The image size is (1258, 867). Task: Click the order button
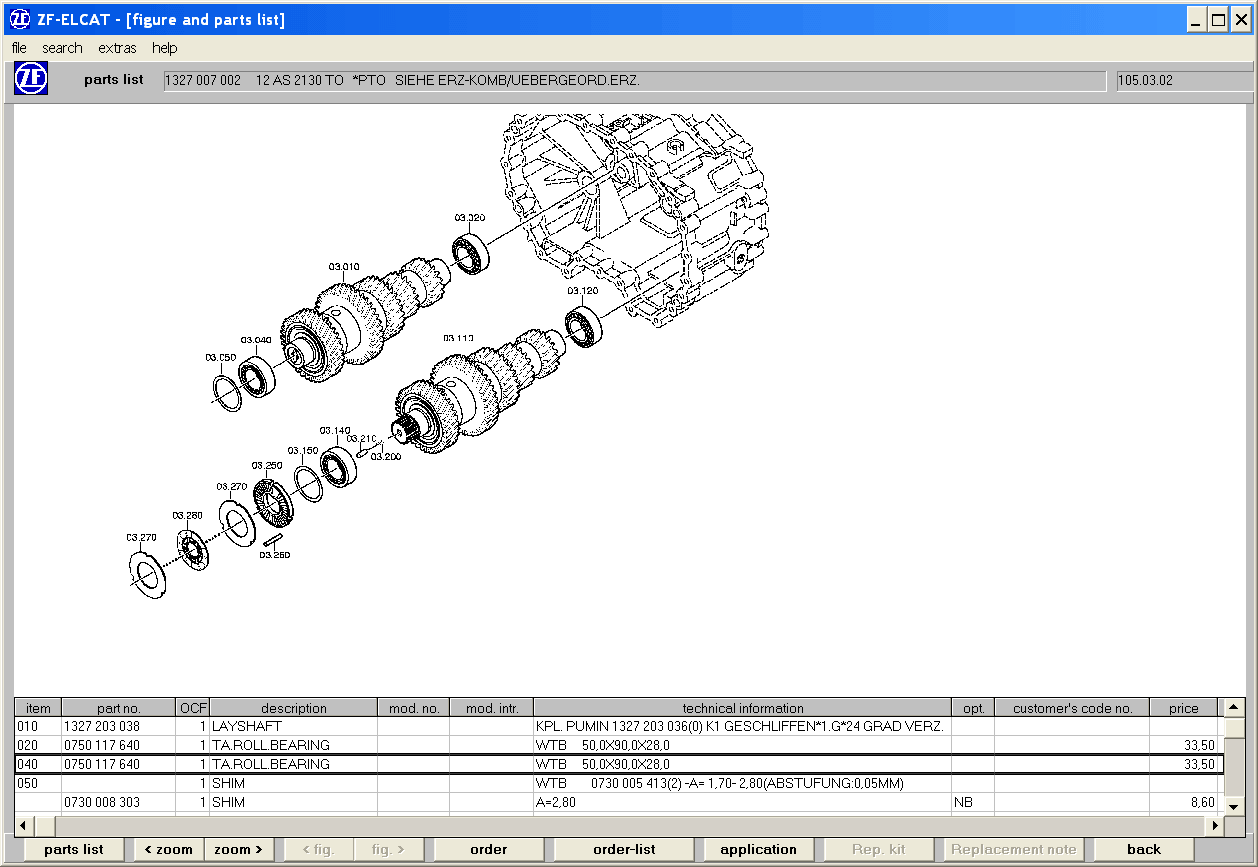click(x=488, y=850)
